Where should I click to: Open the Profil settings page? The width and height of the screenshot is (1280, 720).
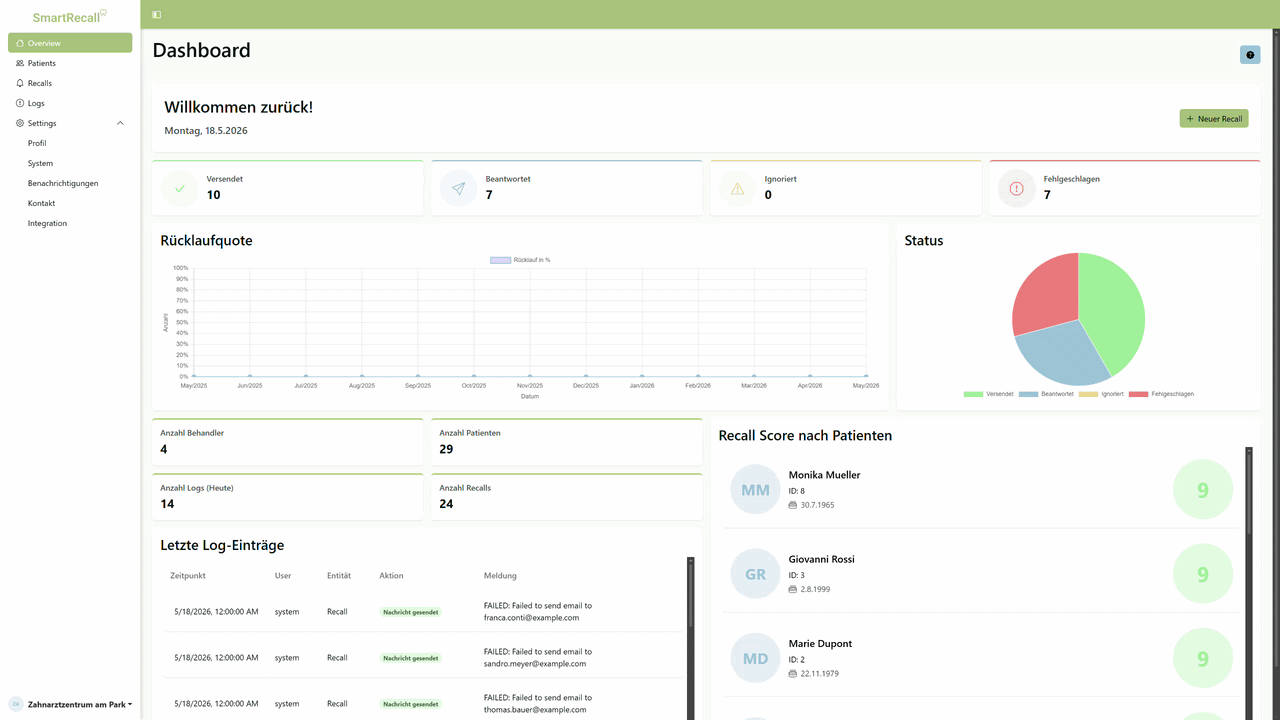(37, 143)
